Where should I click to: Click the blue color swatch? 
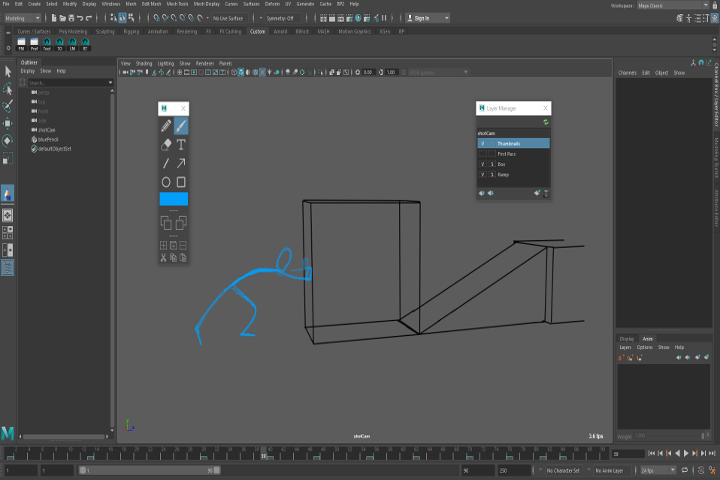pos(174,199)
